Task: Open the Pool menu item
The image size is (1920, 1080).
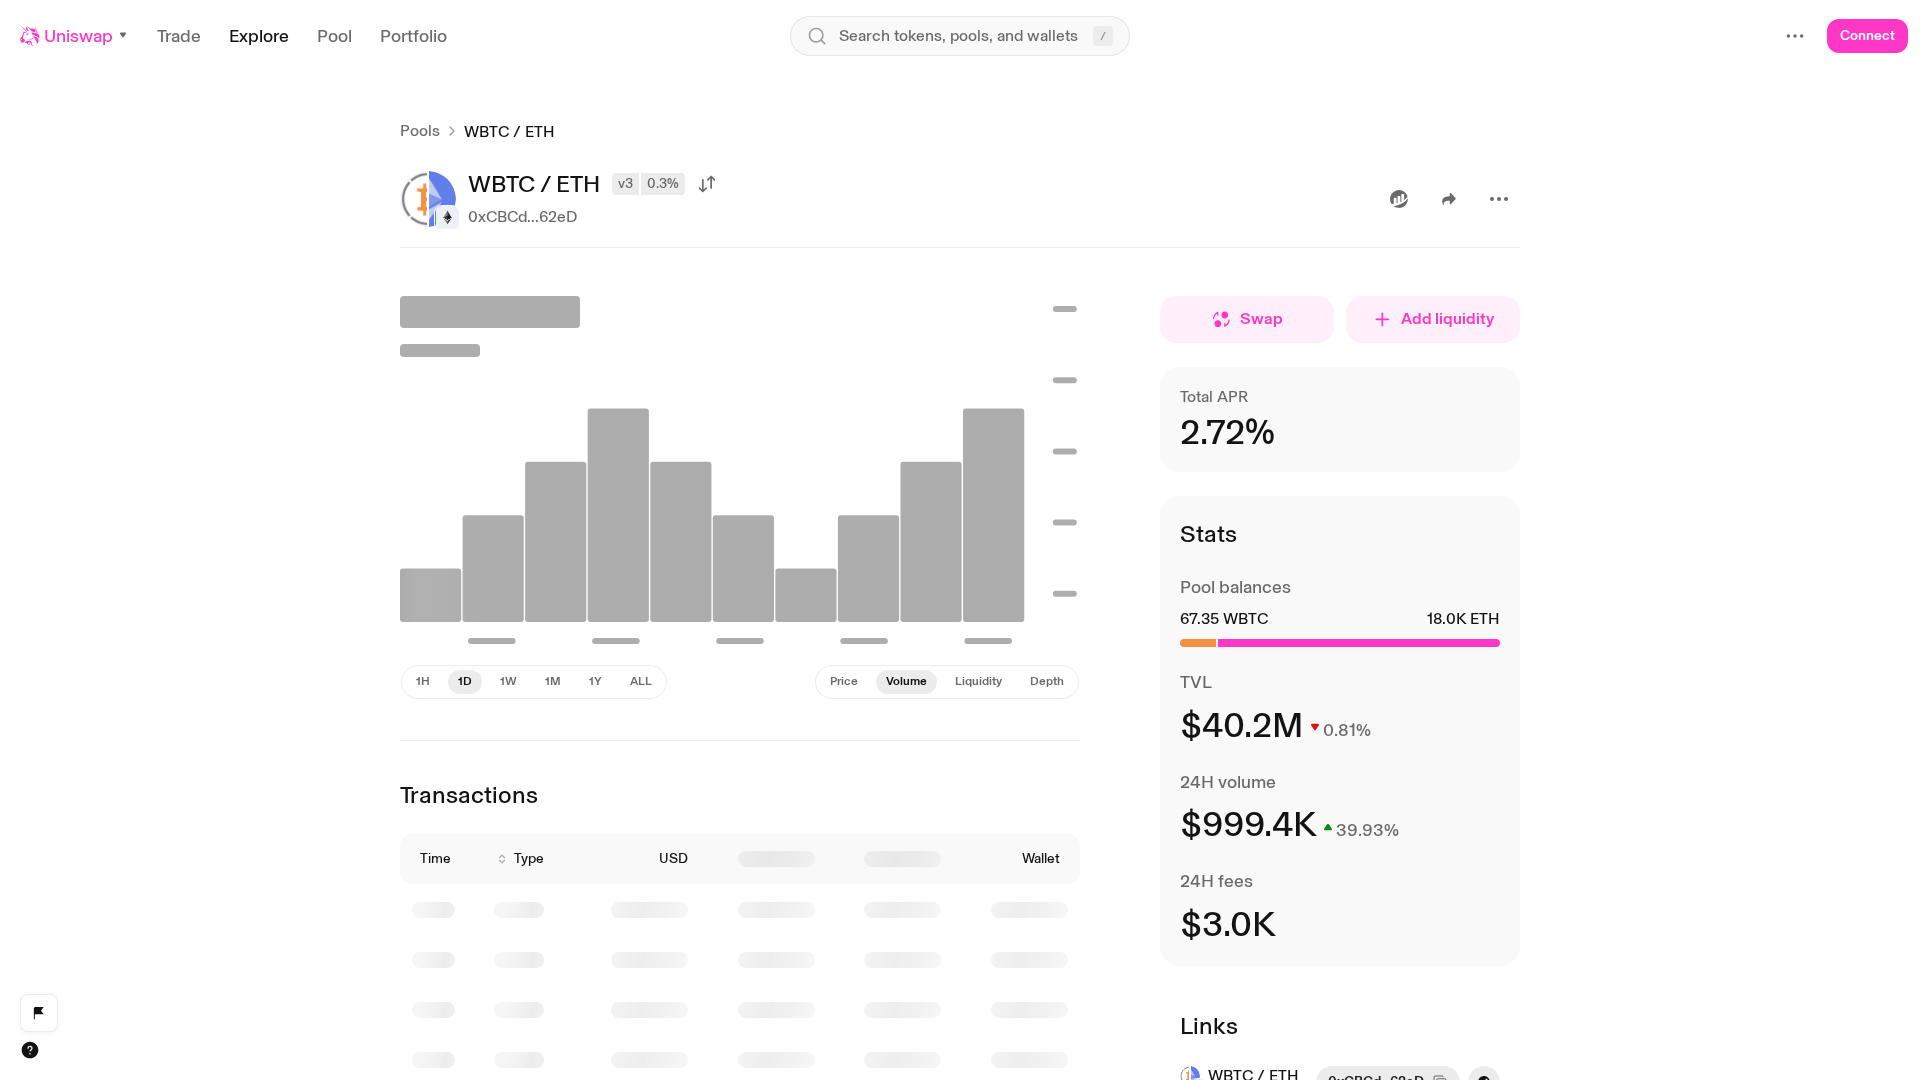Action: point(334,36)
